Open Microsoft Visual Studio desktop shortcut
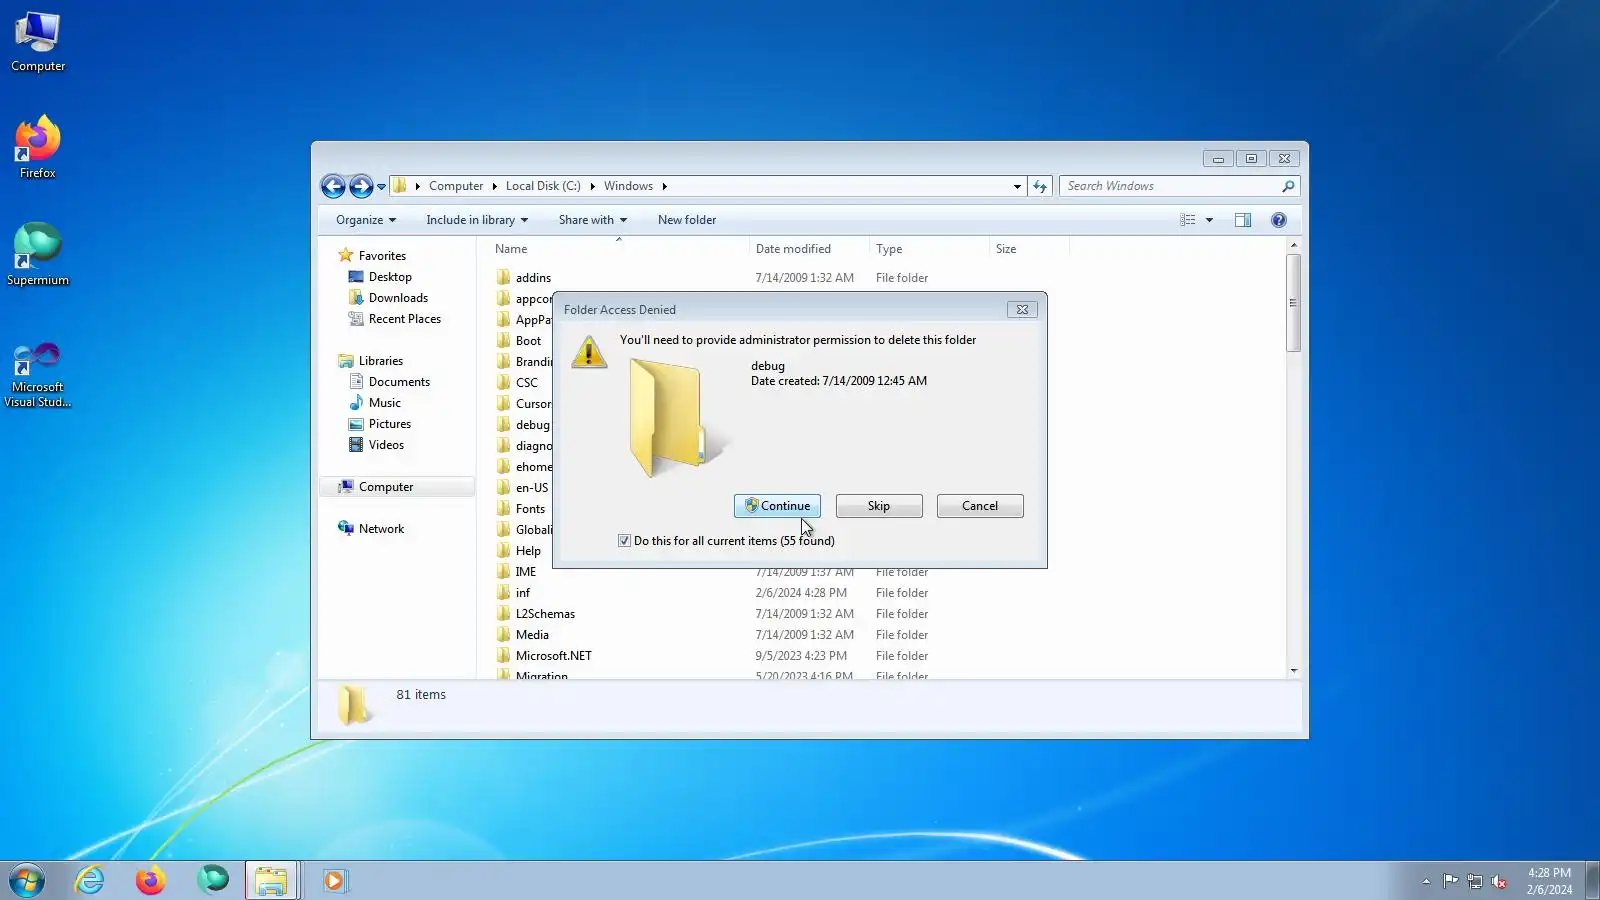1600x900 pixels. (38, 375)
